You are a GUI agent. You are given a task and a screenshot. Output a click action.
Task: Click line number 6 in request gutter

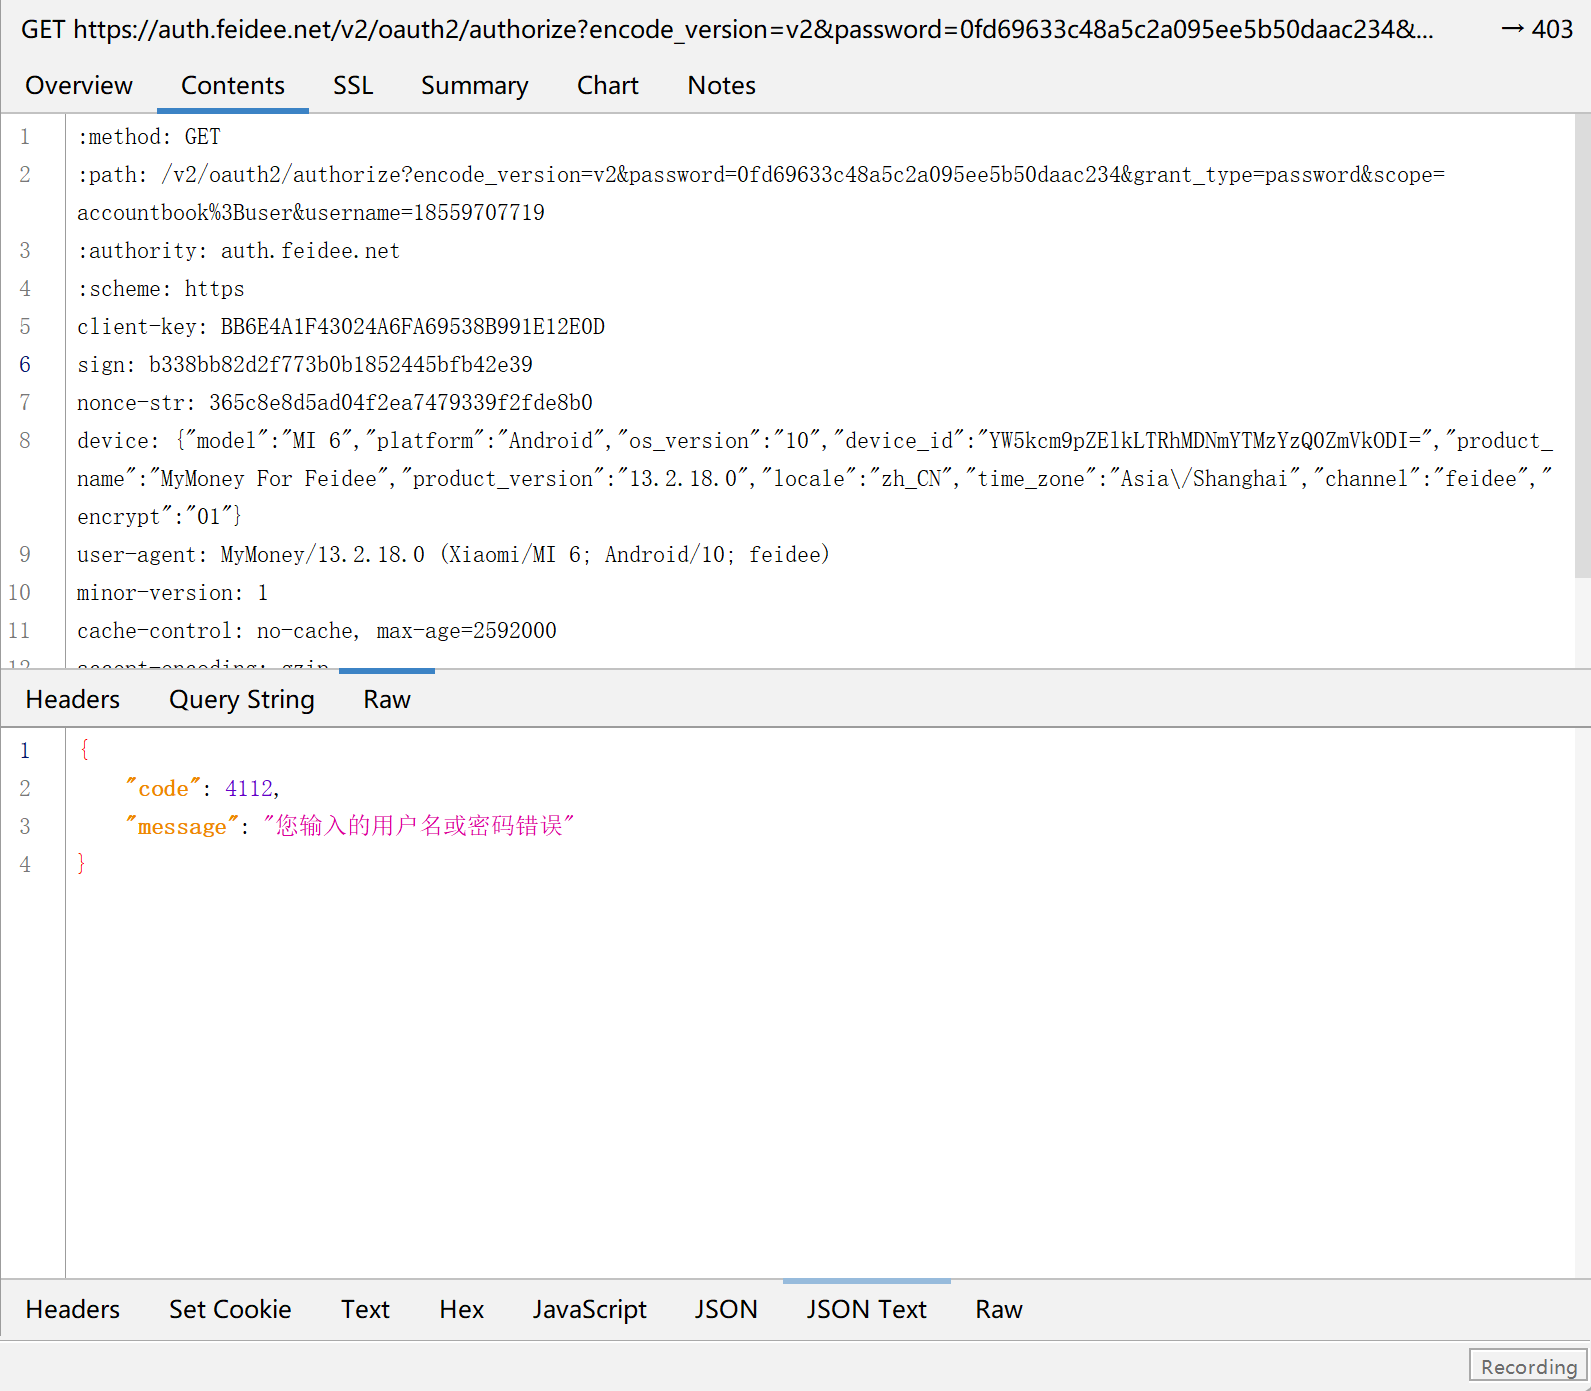(25, 365)
